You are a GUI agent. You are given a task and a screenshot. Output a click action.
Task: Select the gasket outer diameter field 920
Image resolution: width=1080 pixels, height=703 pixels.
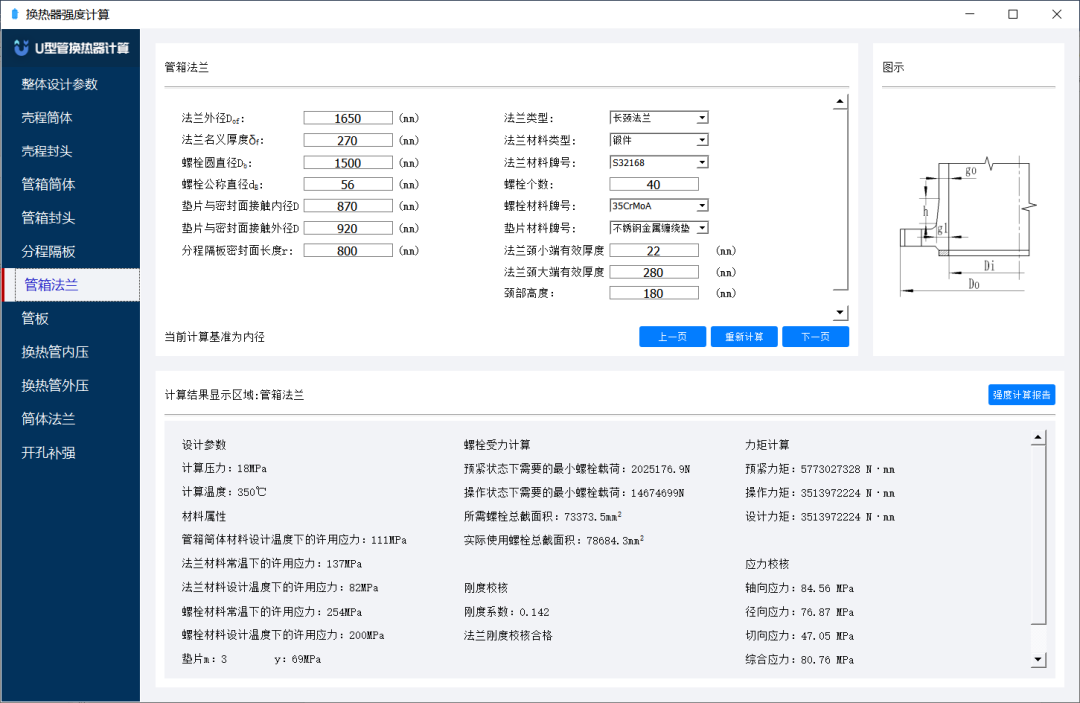348,229
